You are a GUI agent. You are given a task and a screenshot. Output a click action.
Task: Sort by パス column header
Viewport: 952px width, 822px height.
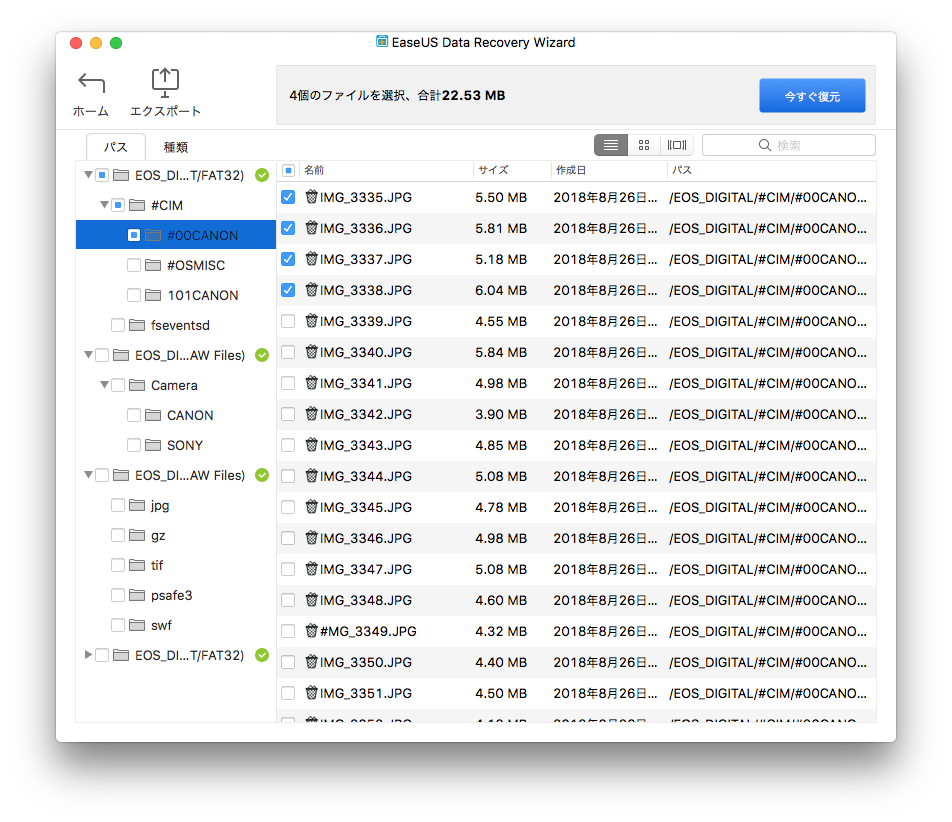click(x=771, y=171)
